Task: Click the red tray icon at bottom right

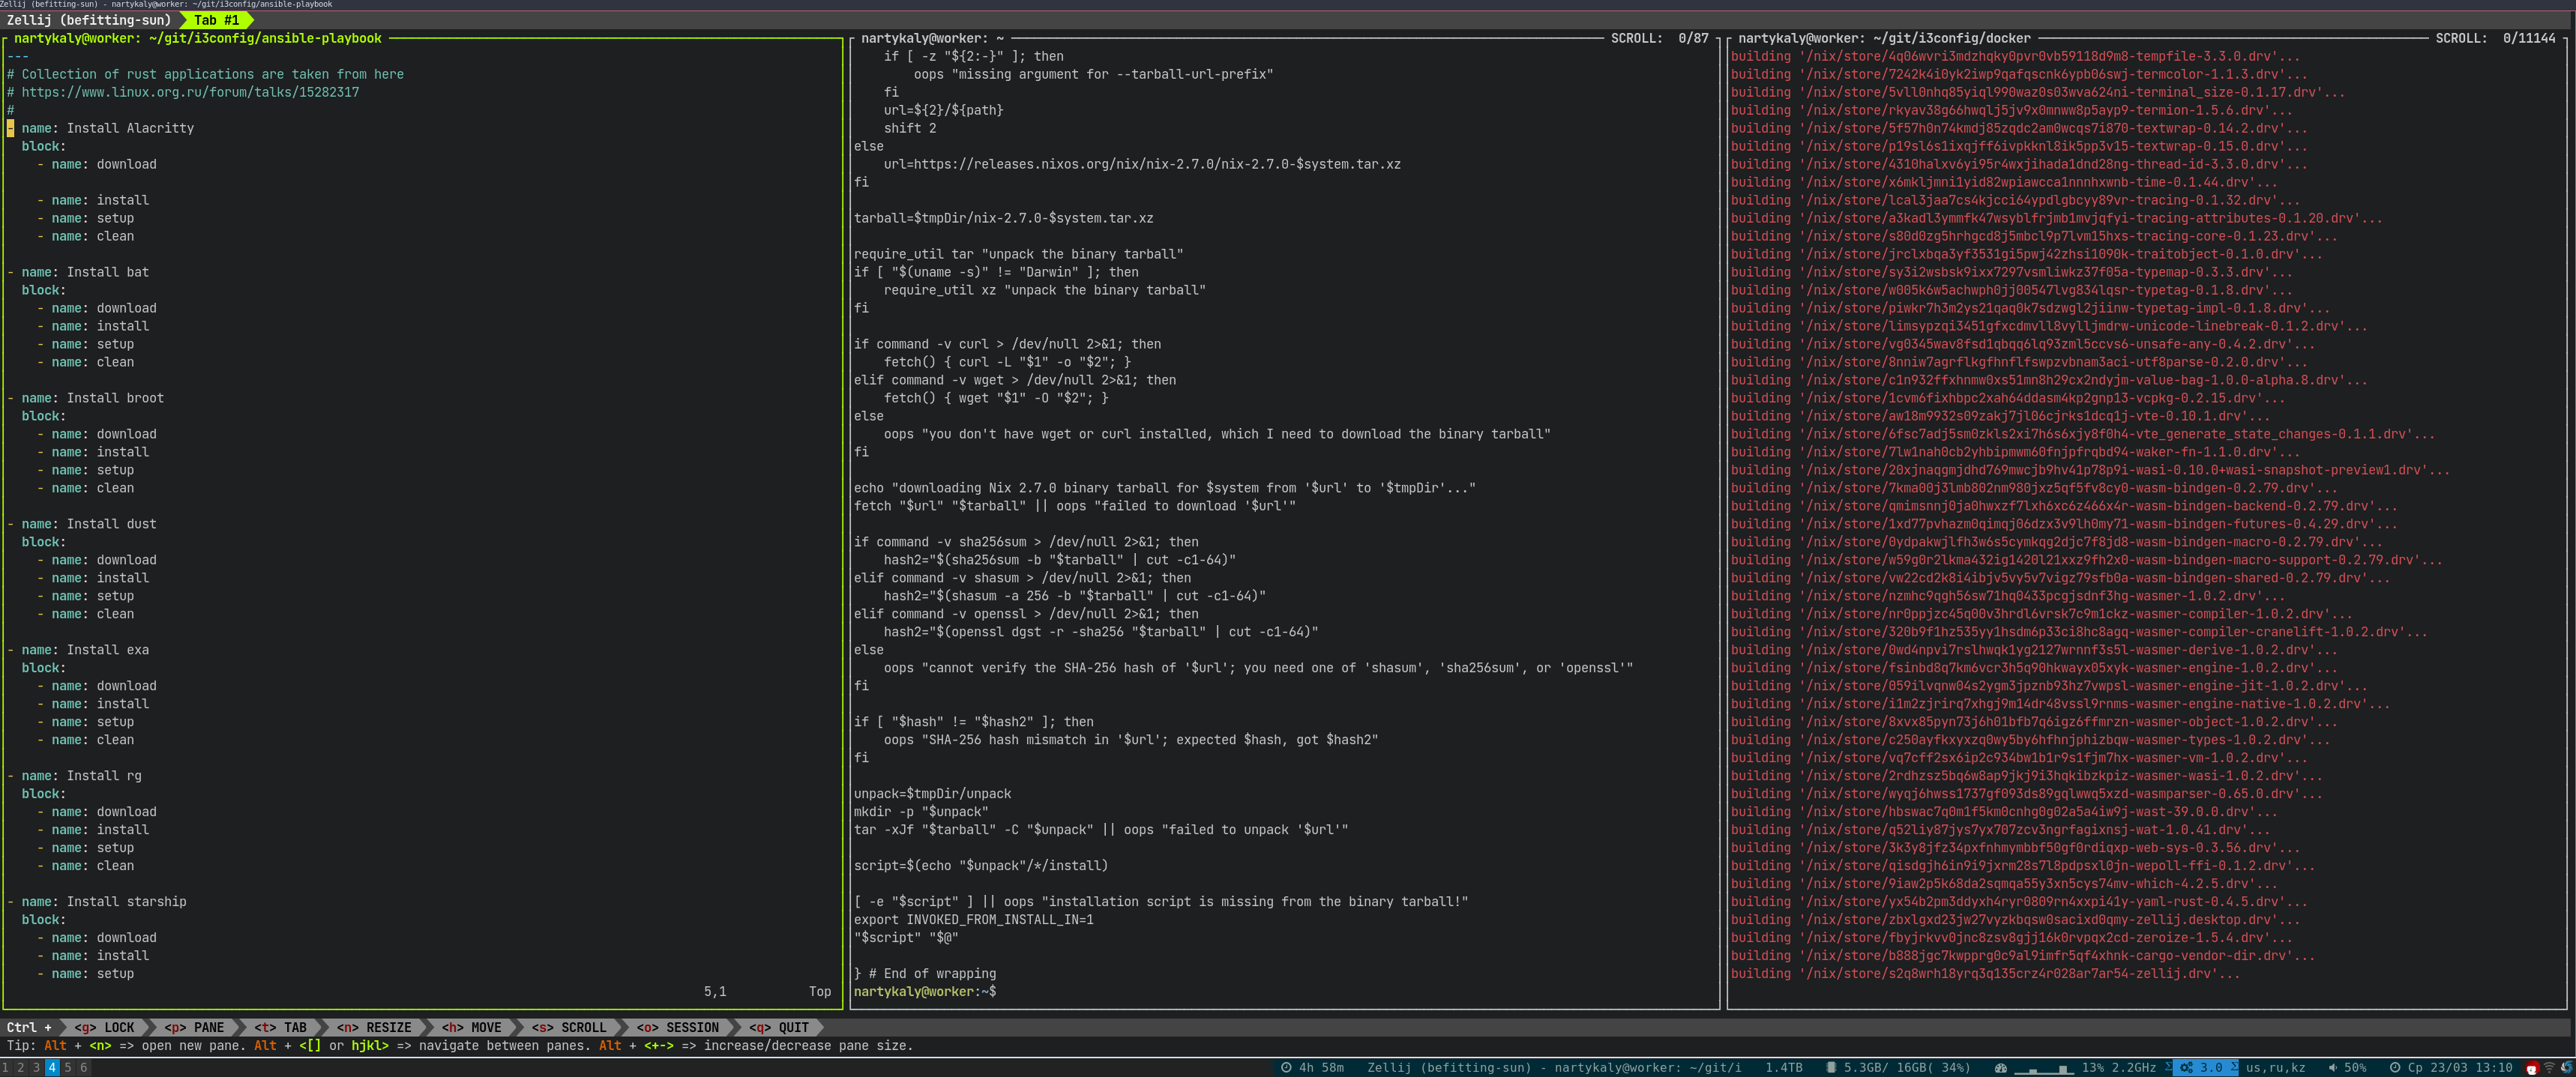Action: tap(2532, 1068)
